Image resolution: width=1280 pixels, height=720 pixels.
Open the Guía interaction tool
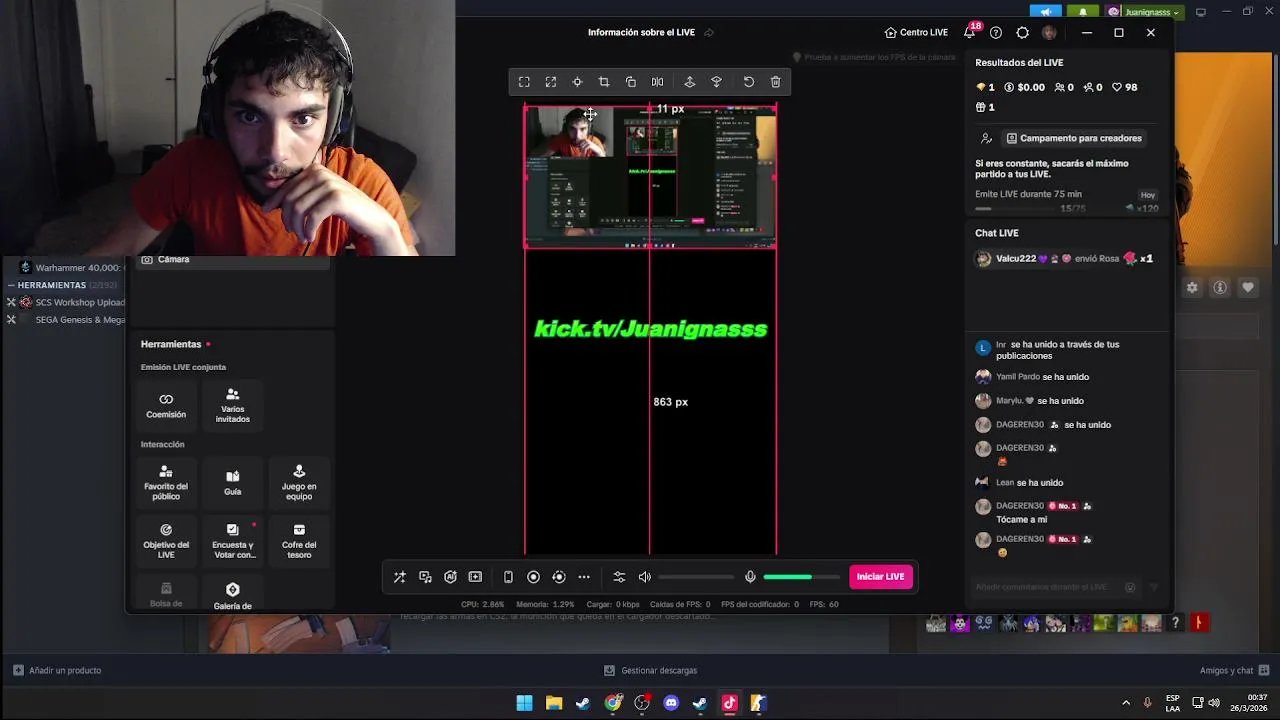[233, 482]
